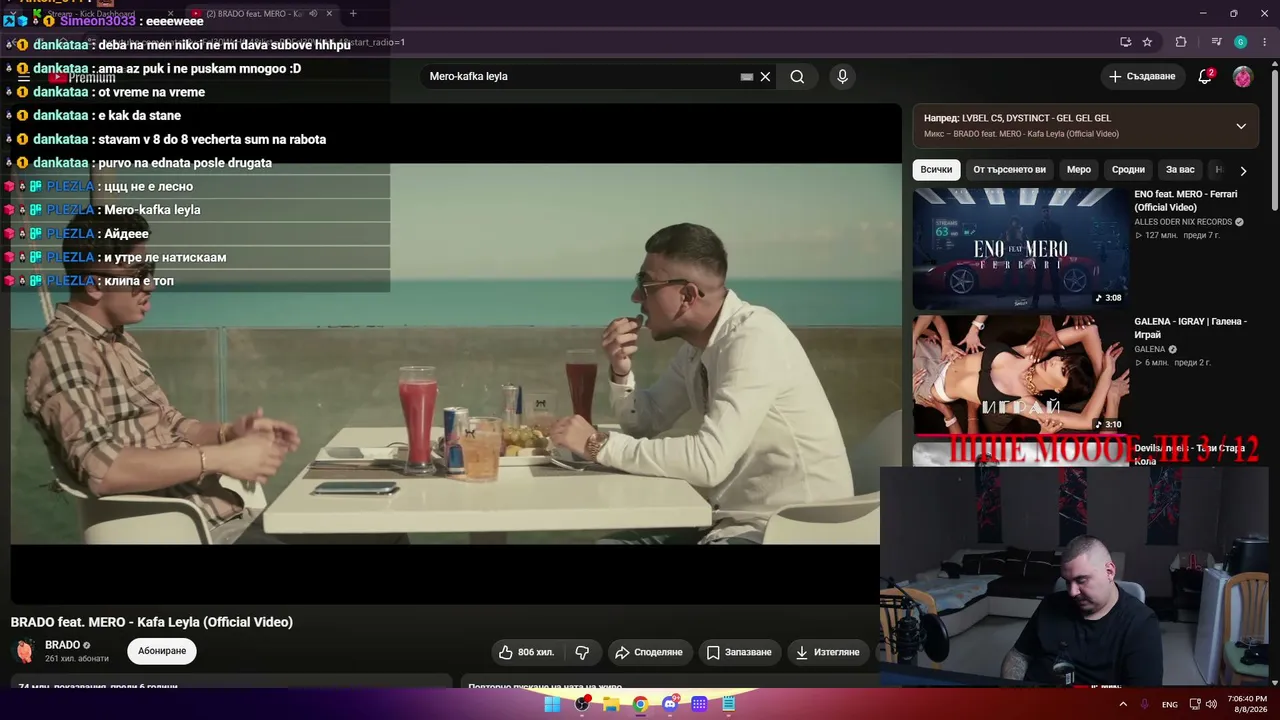Start voice search with the microphone icon
Viewport: 1280px width, 720px height.
(842, 77)
